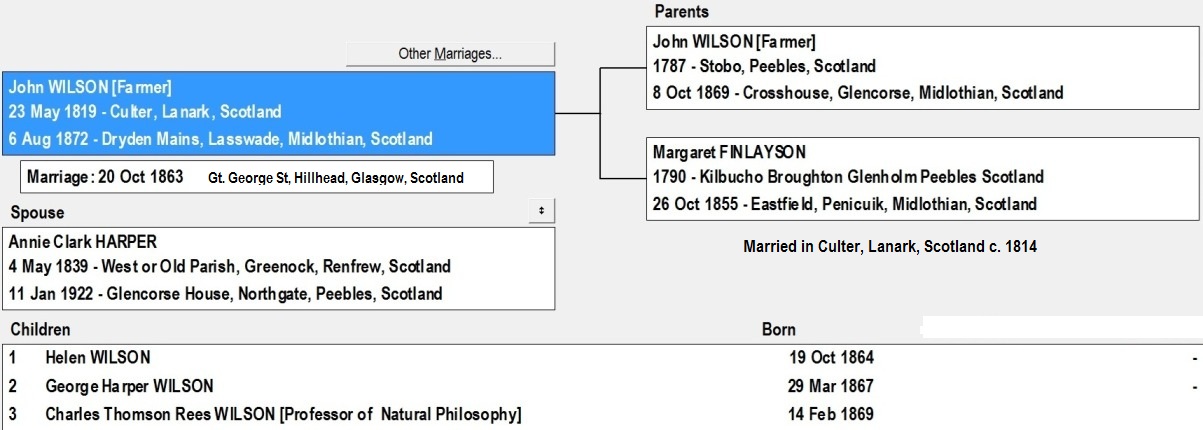Open the spouse selector arrow button
Viewport: 1203px width, 430px height.
[541, 211]
